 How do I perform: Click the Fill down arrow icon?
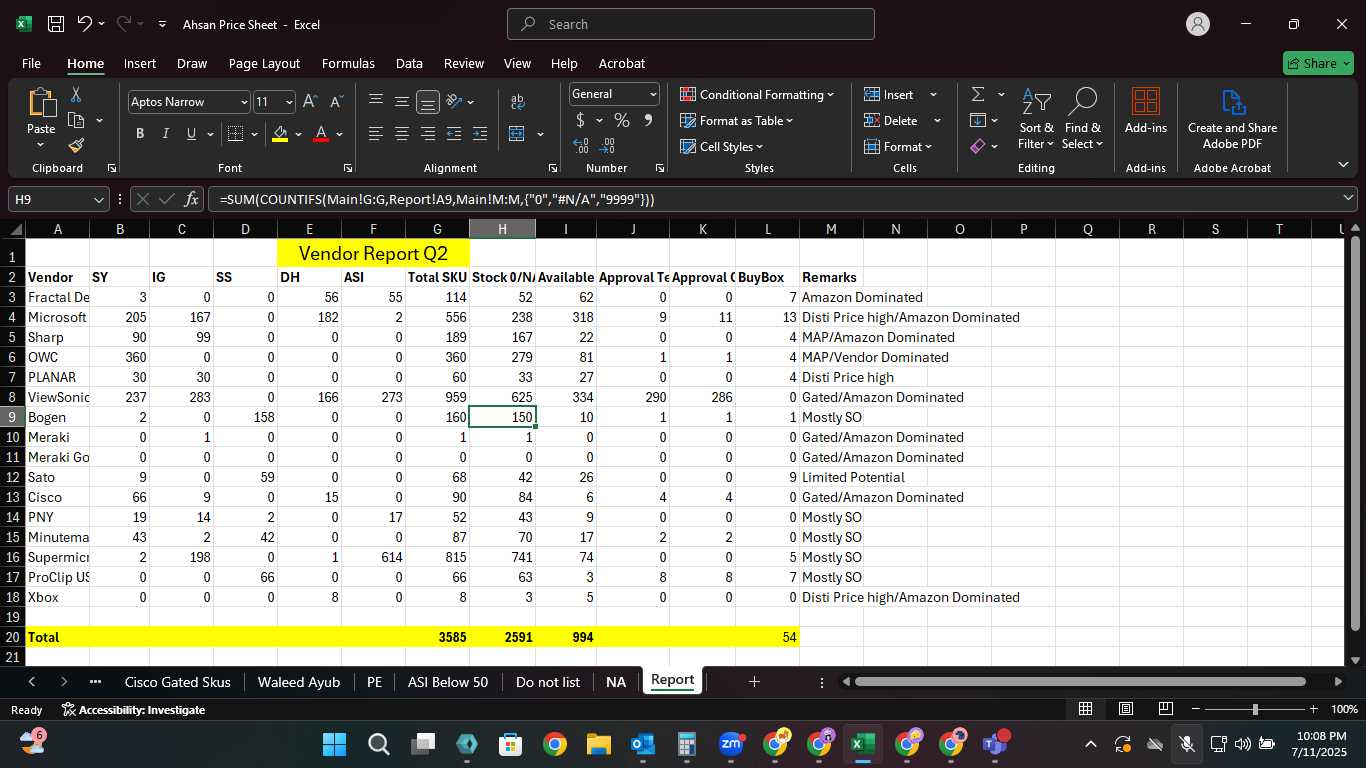pos(977,120)
